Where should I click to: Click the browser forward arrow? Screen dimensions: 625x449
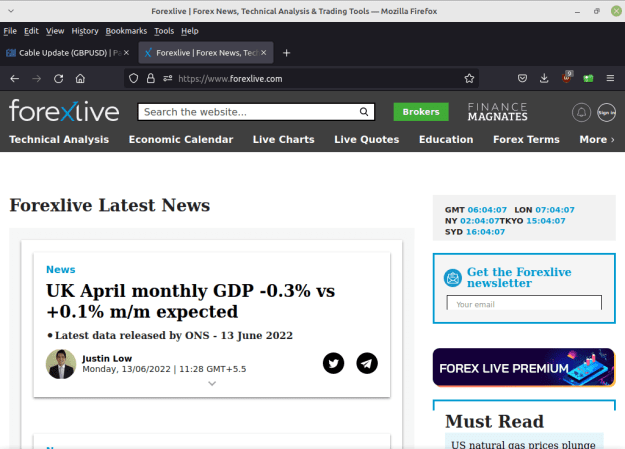[37, 79]
